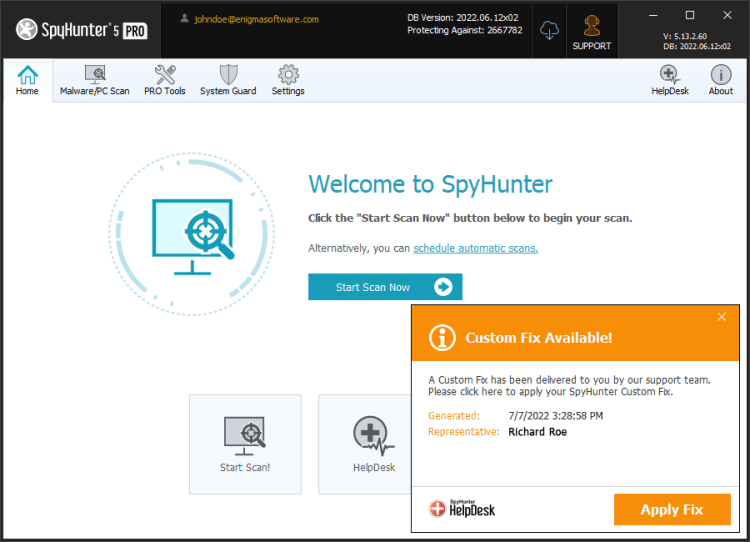The image size is (750, 542).
Task: Click the SpyHunter 5 PRO logo
Action: [81, 30]
